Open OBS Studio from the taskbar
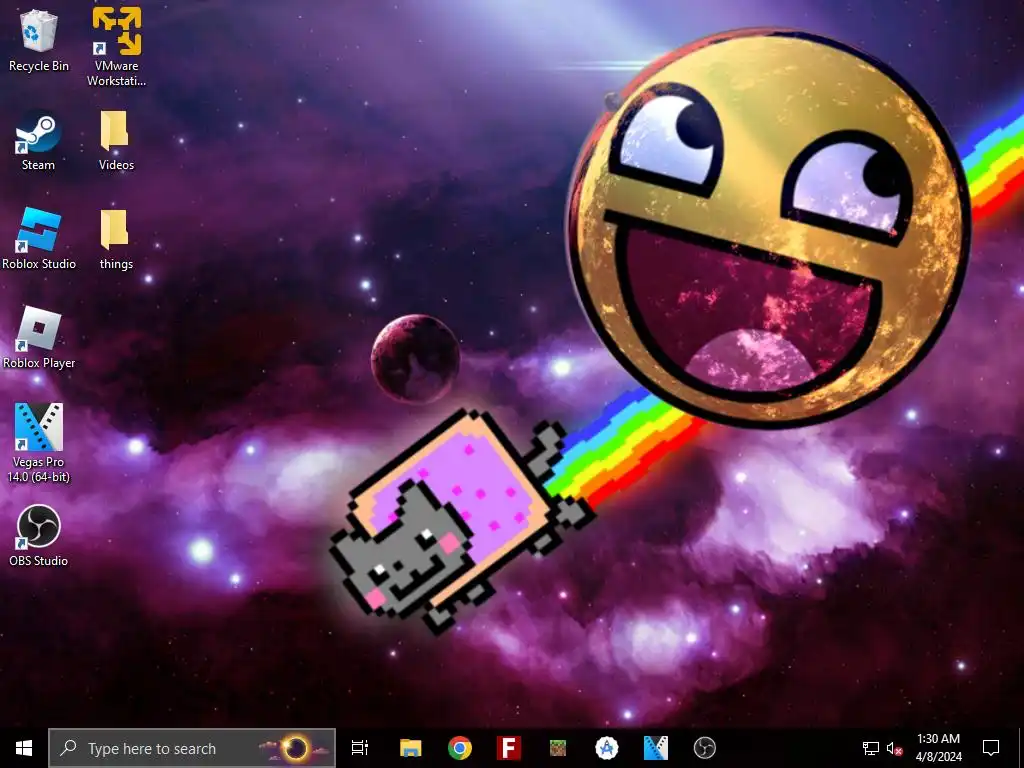This screenshot has height=768, width=1024. point(705,748)
